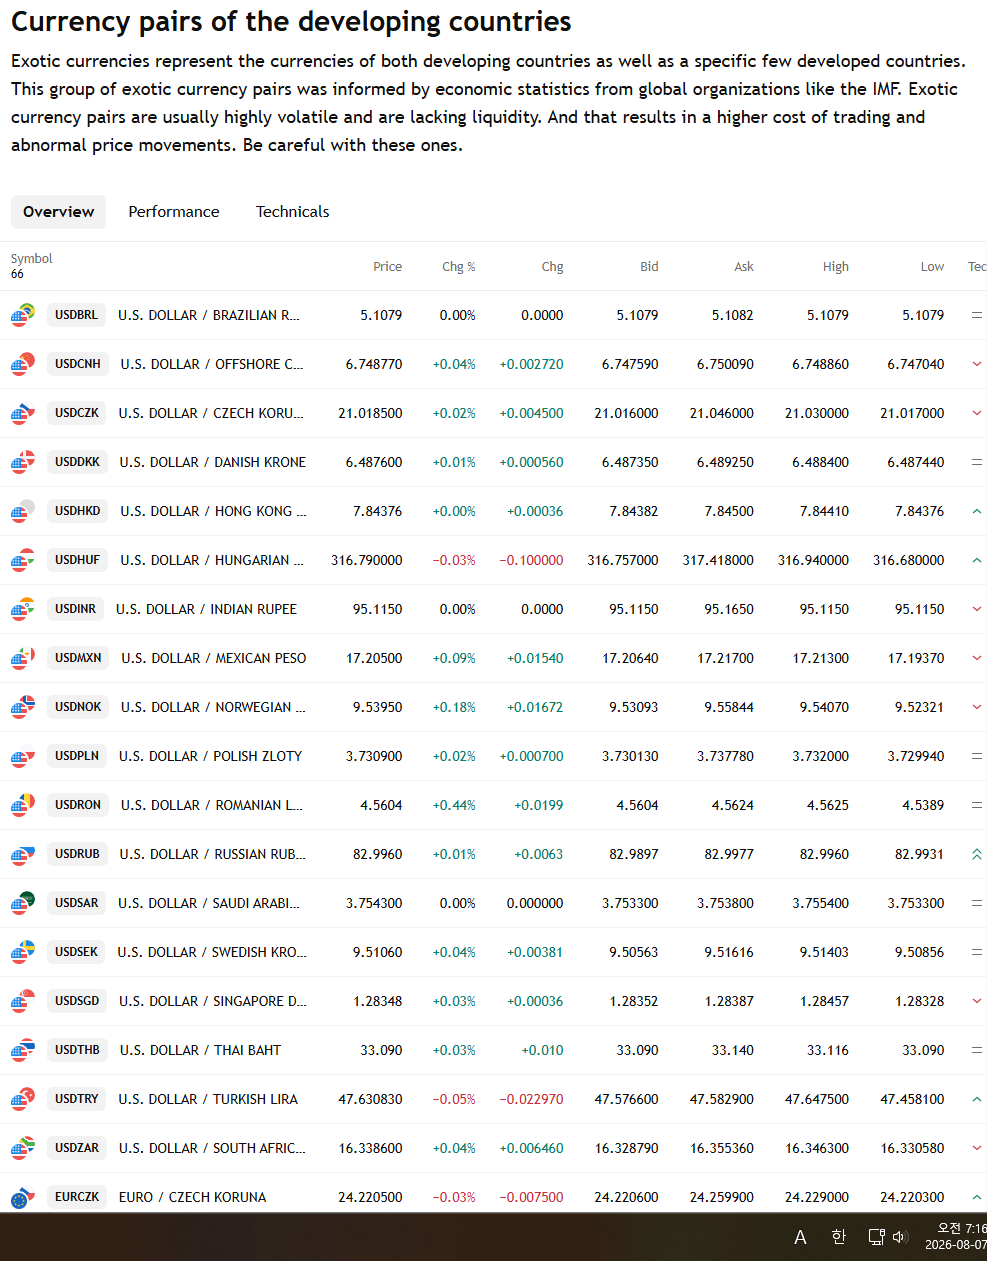Viewport: 987px width, 1261px height.
Task: Open the USDHUF ticker link
Action: 78,560
